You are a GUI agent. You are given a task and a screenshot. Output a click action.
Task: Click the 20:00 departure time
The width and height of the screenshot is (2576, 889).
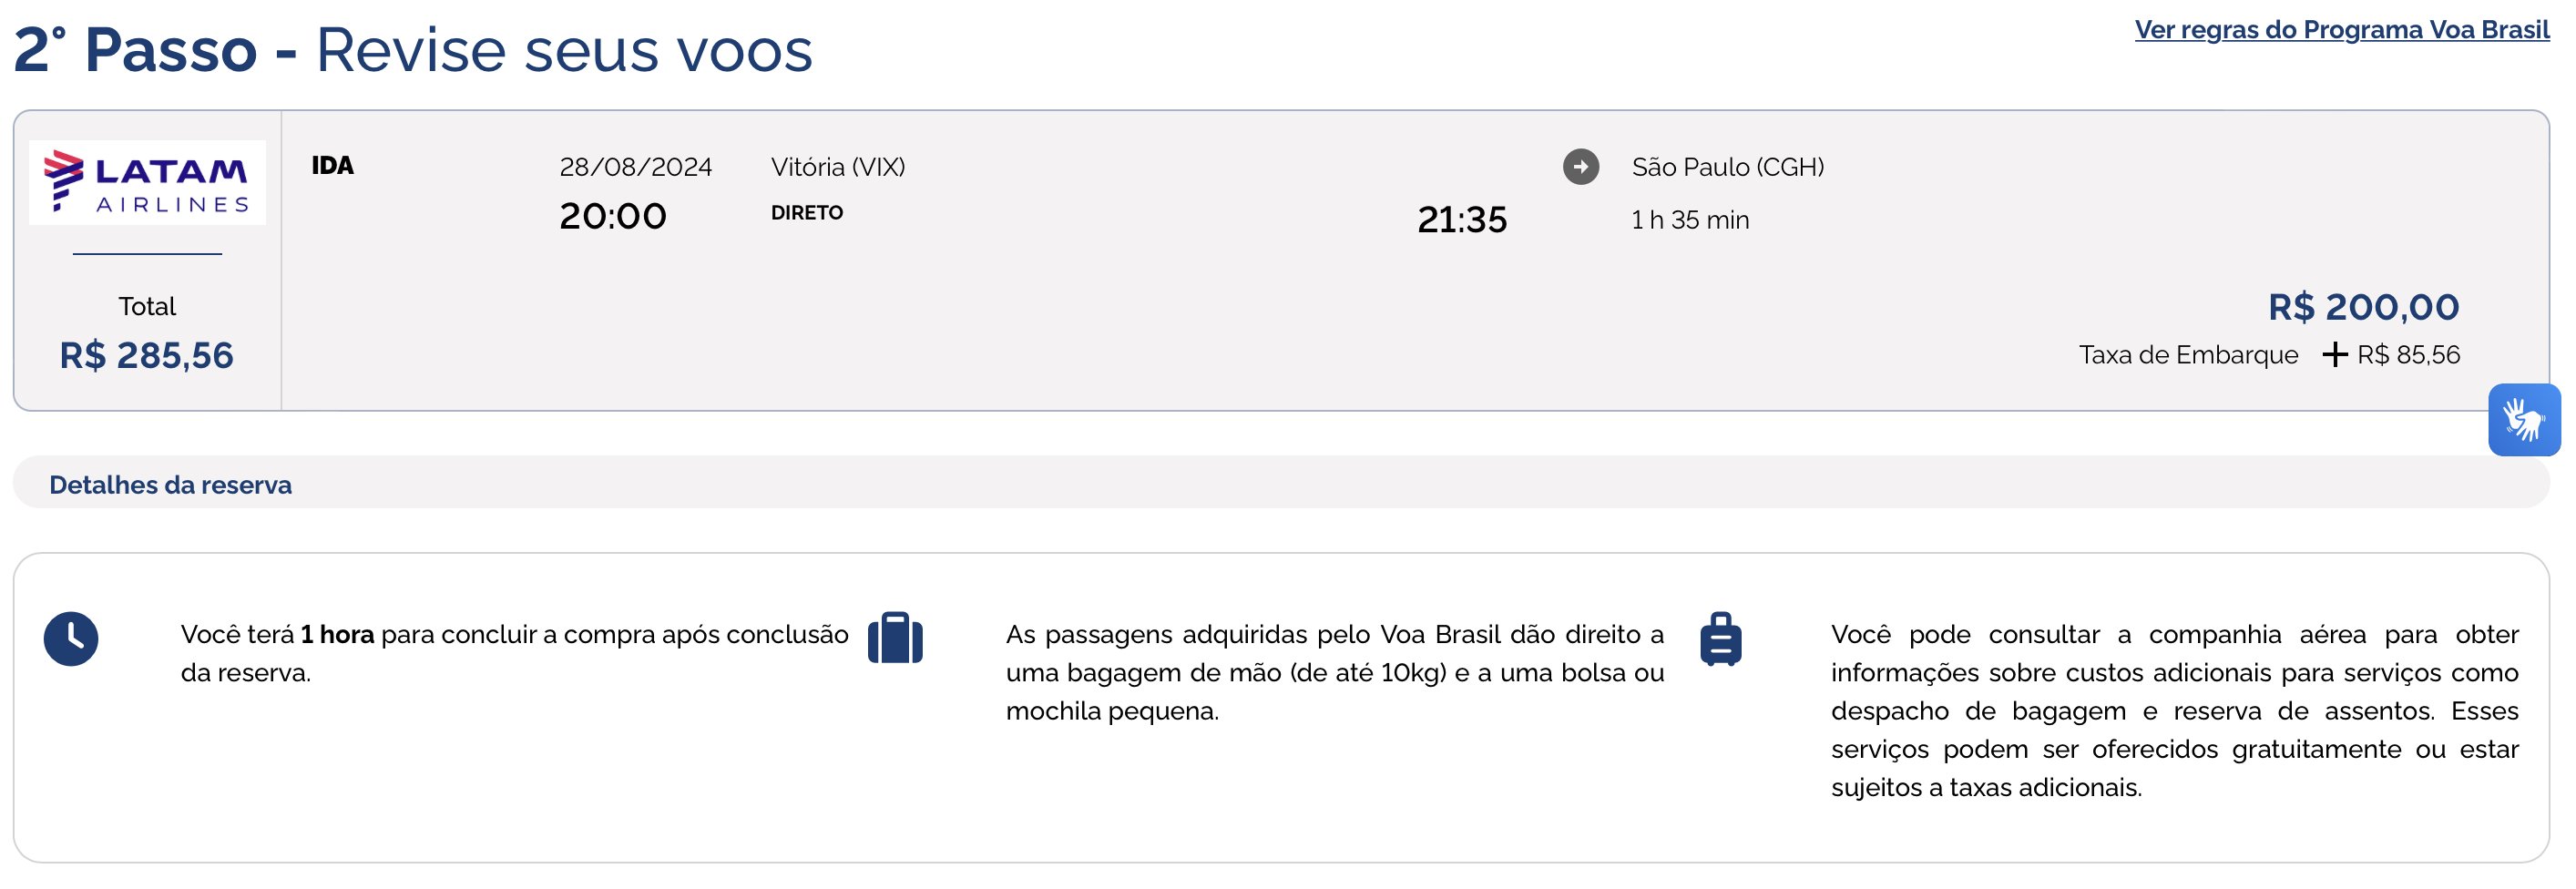pyautogui.click(x=612, y=216)
